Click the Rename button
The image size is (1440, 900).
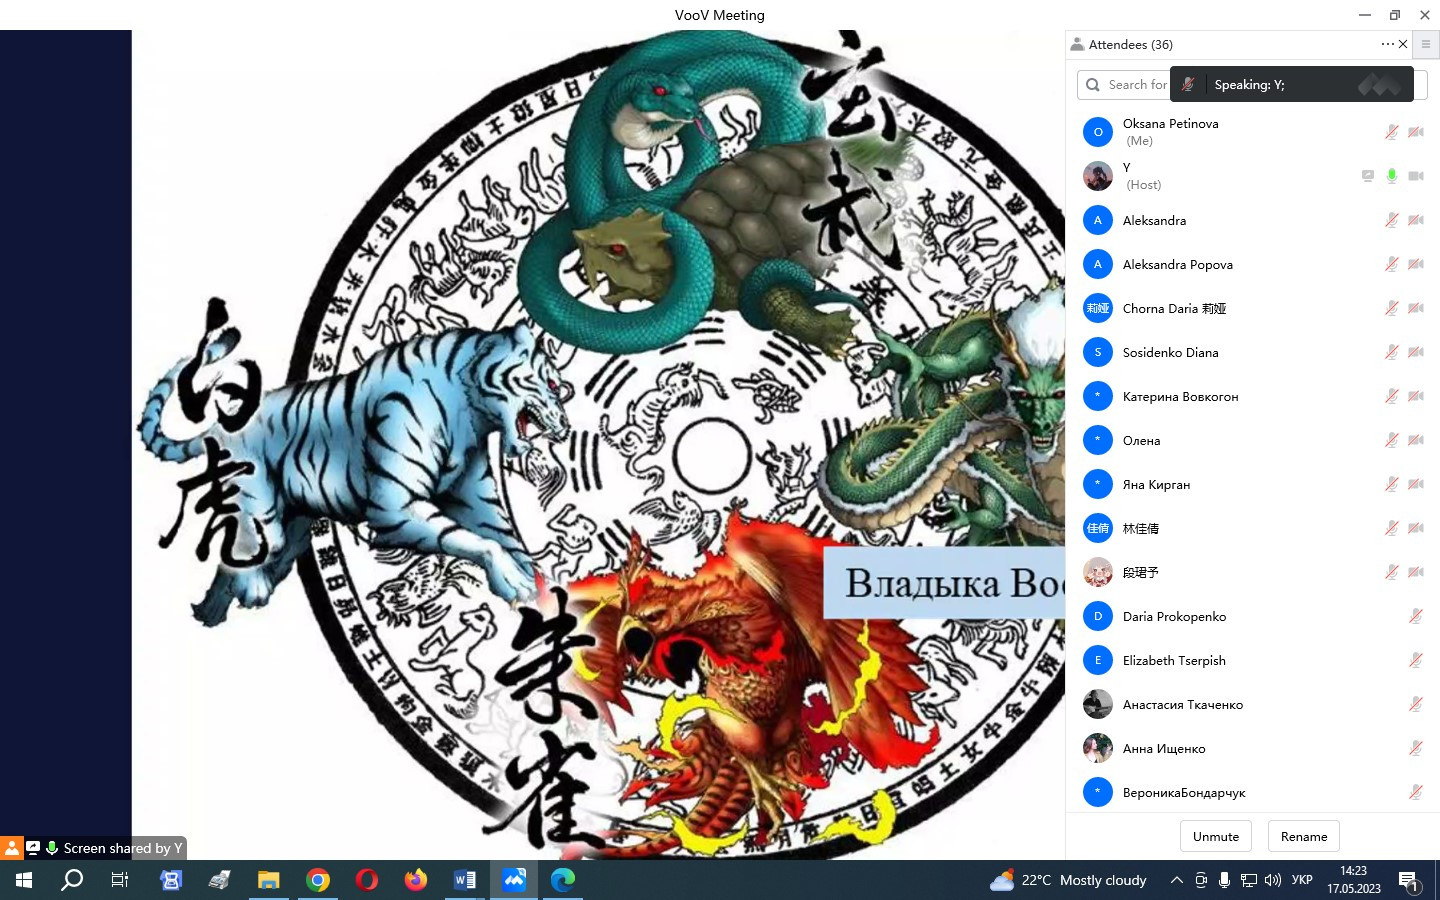(1304, 836)
